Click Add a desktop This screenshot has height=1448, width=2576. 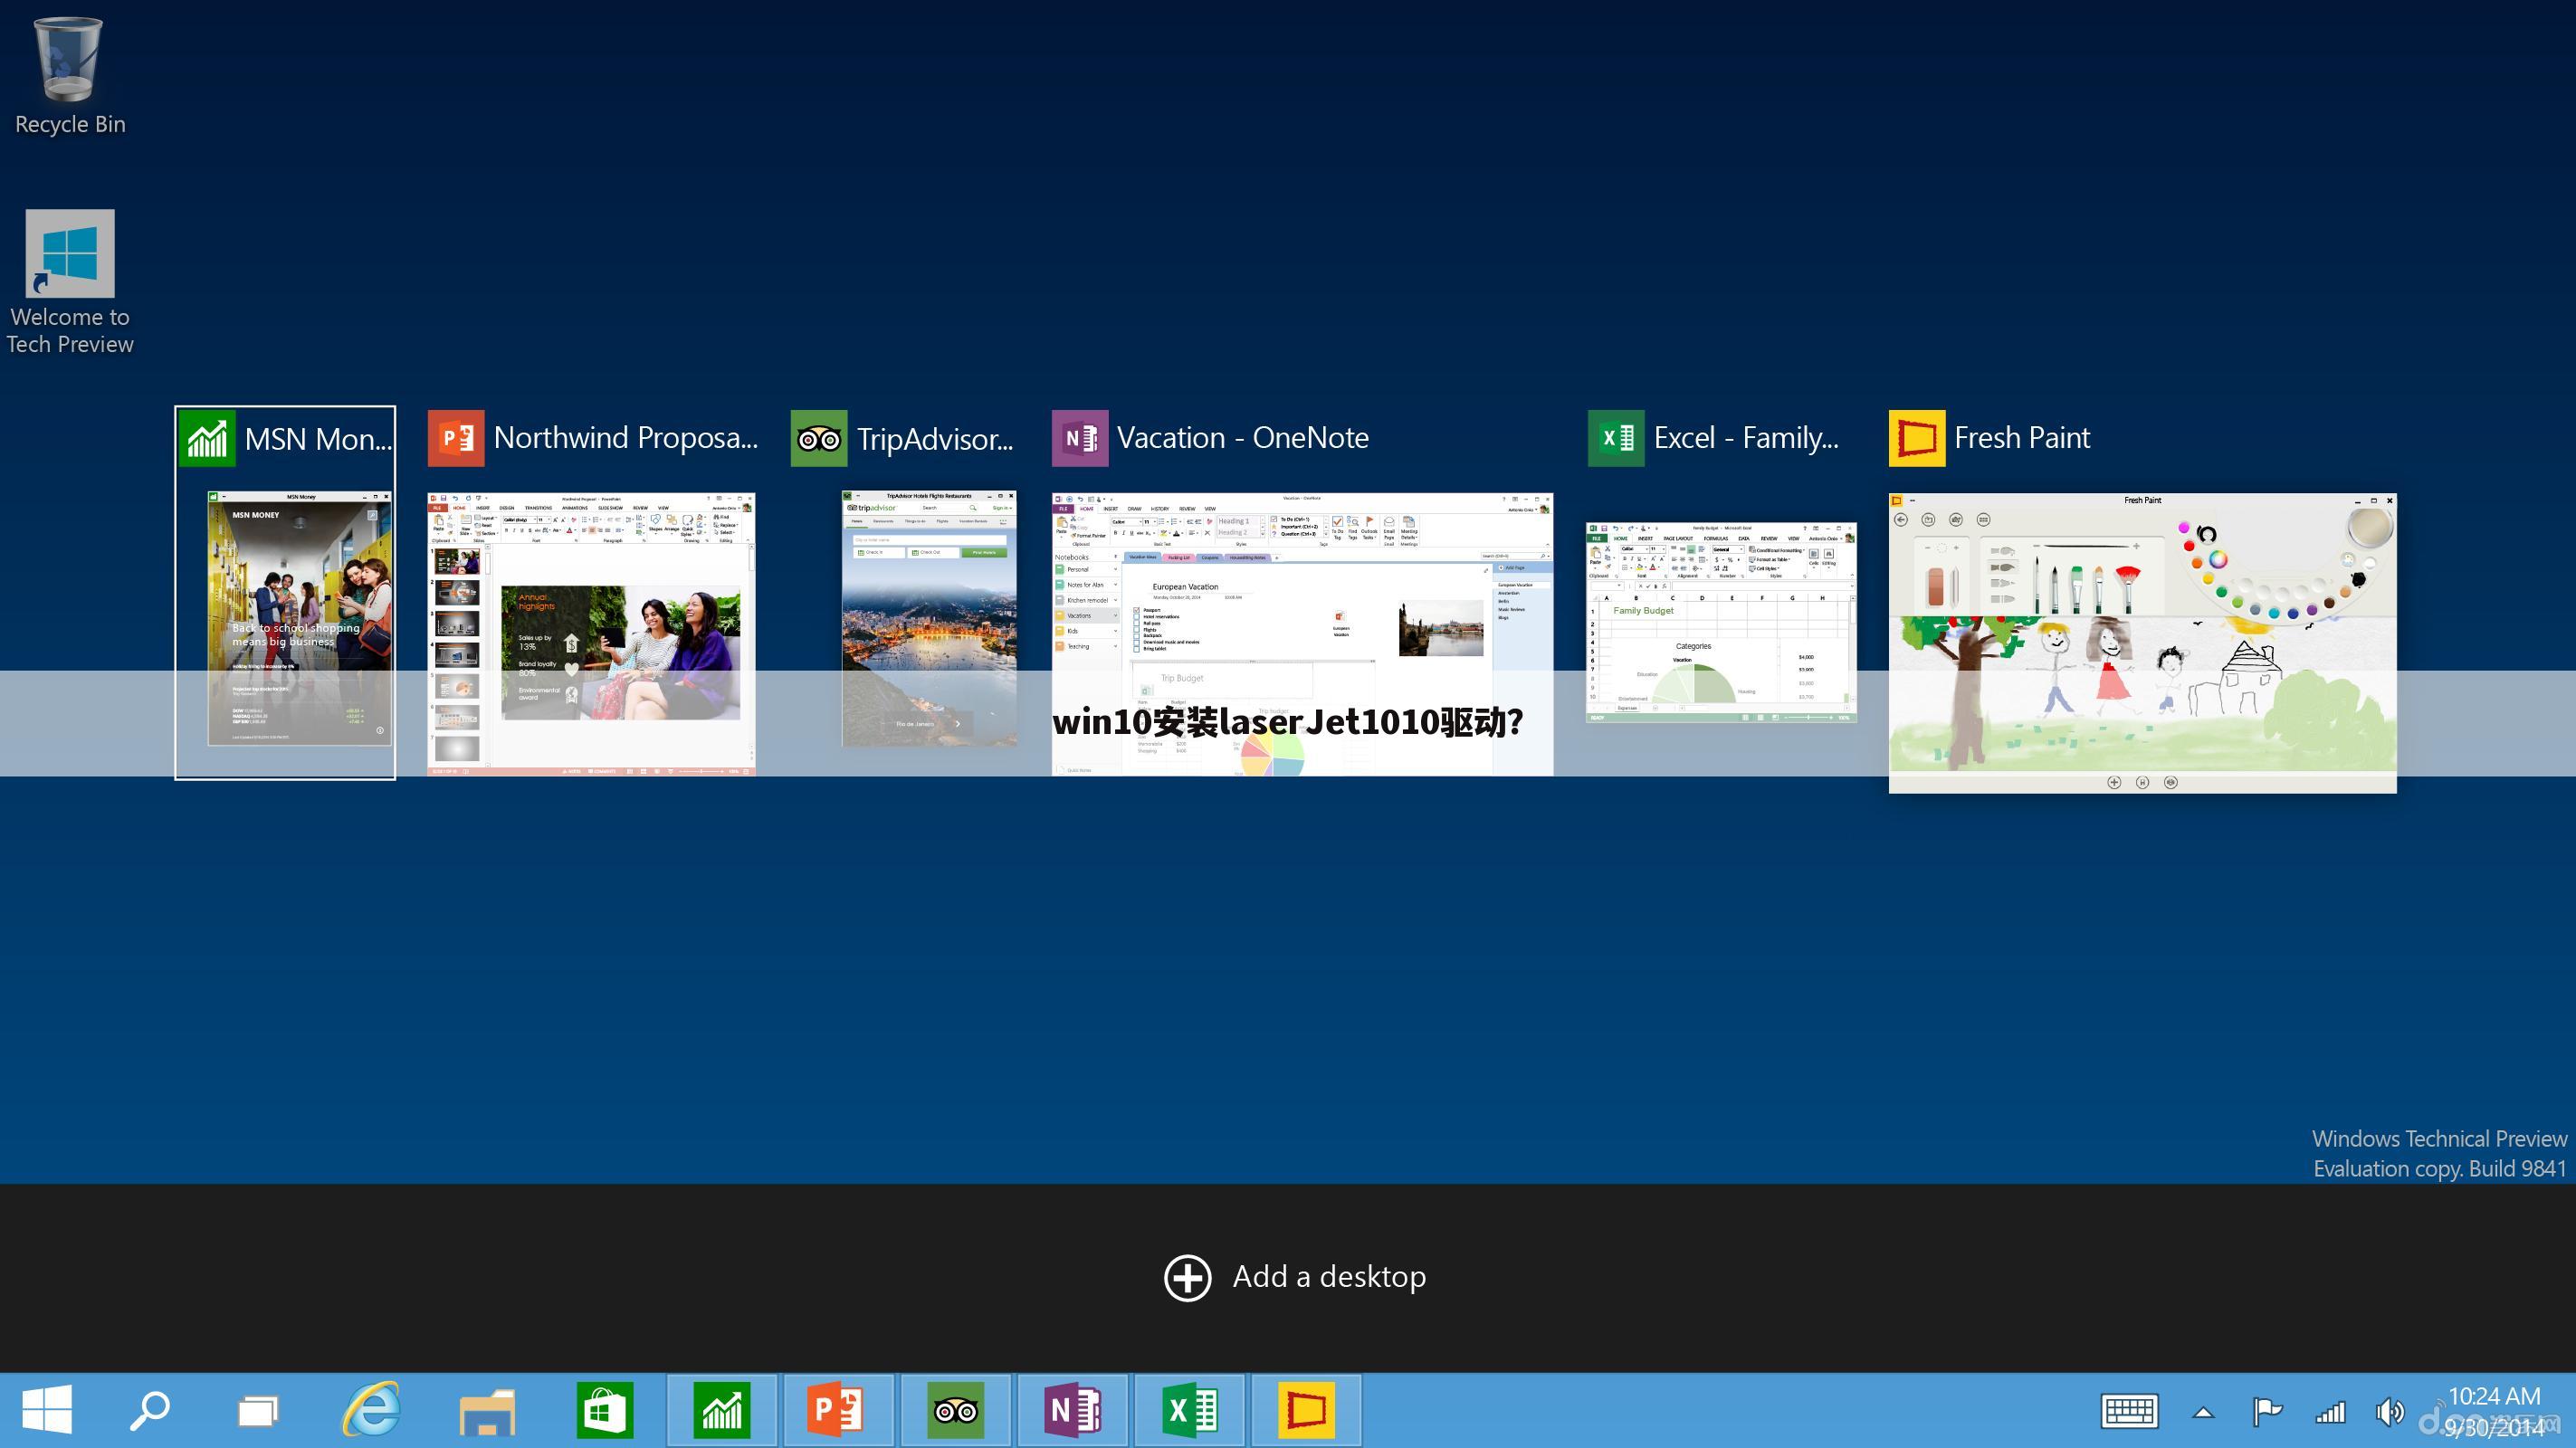tap(1295, 1277)
